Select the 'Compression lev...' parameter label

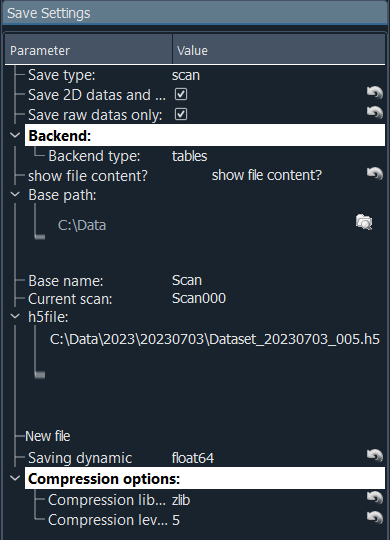(x=107, y=520)
